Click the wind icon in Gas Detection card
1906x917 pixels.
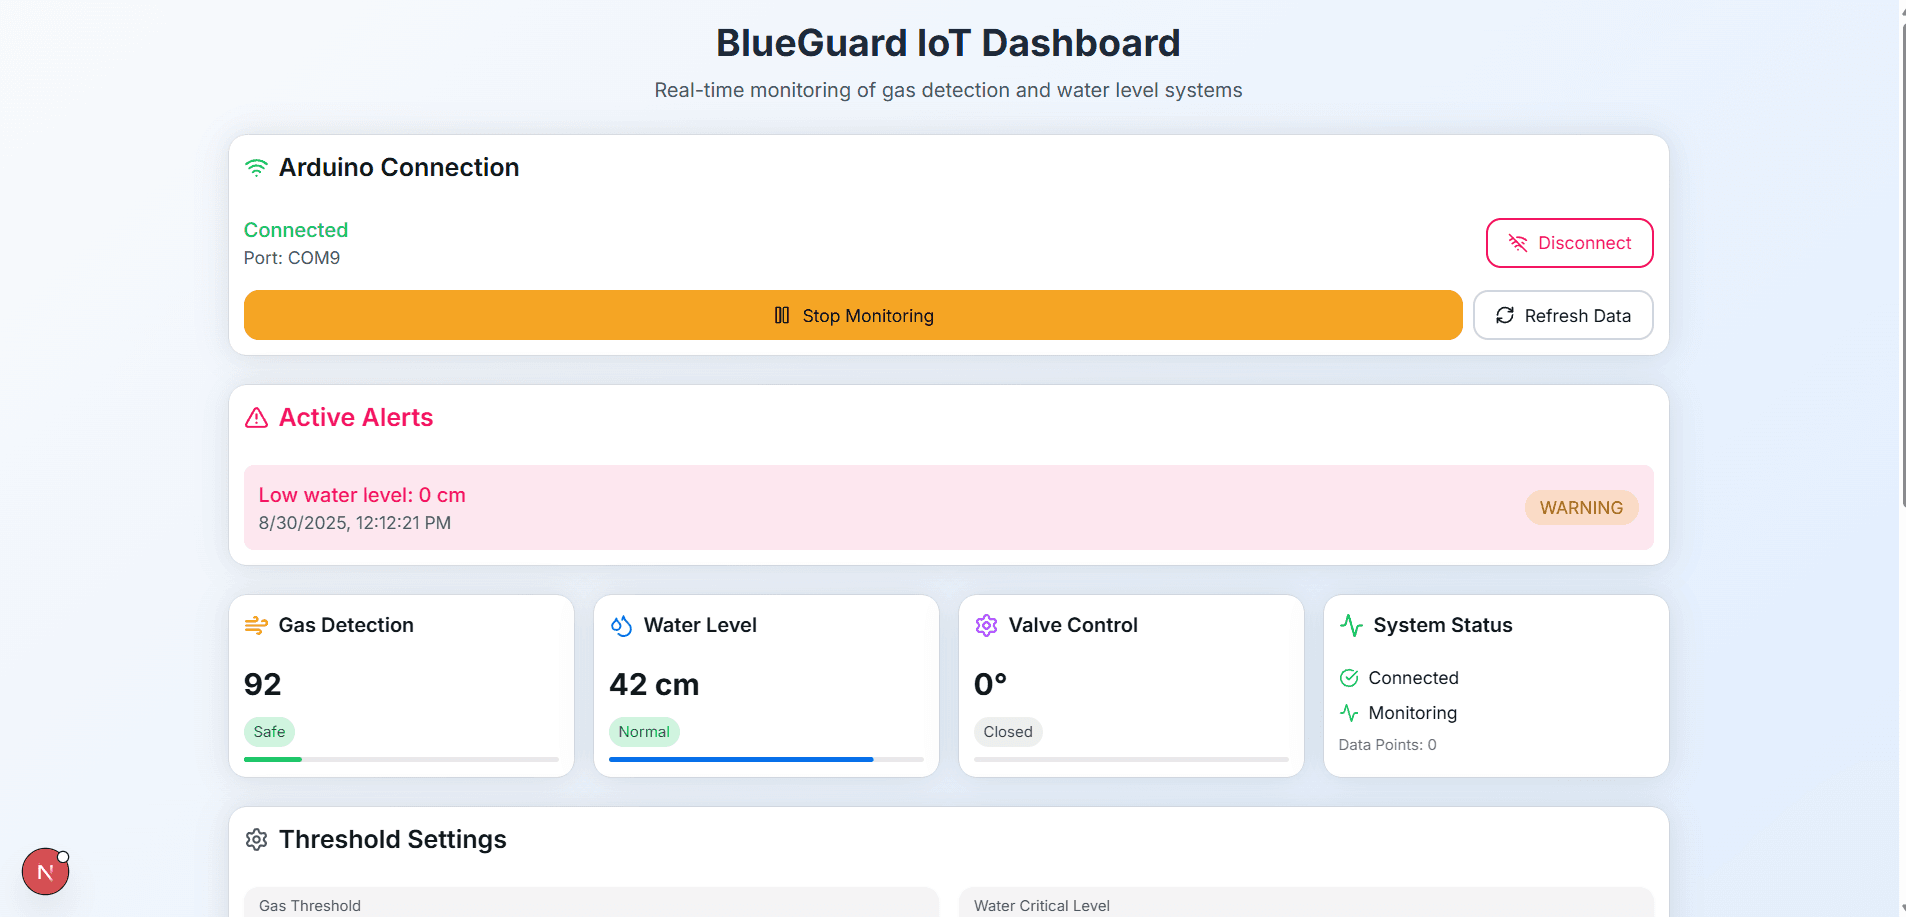point(256,626)
